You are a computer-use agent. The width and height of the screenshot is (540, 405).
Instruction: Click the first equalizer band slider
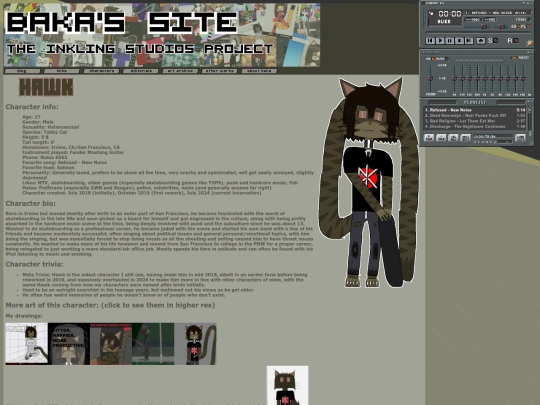pos(455,79)
